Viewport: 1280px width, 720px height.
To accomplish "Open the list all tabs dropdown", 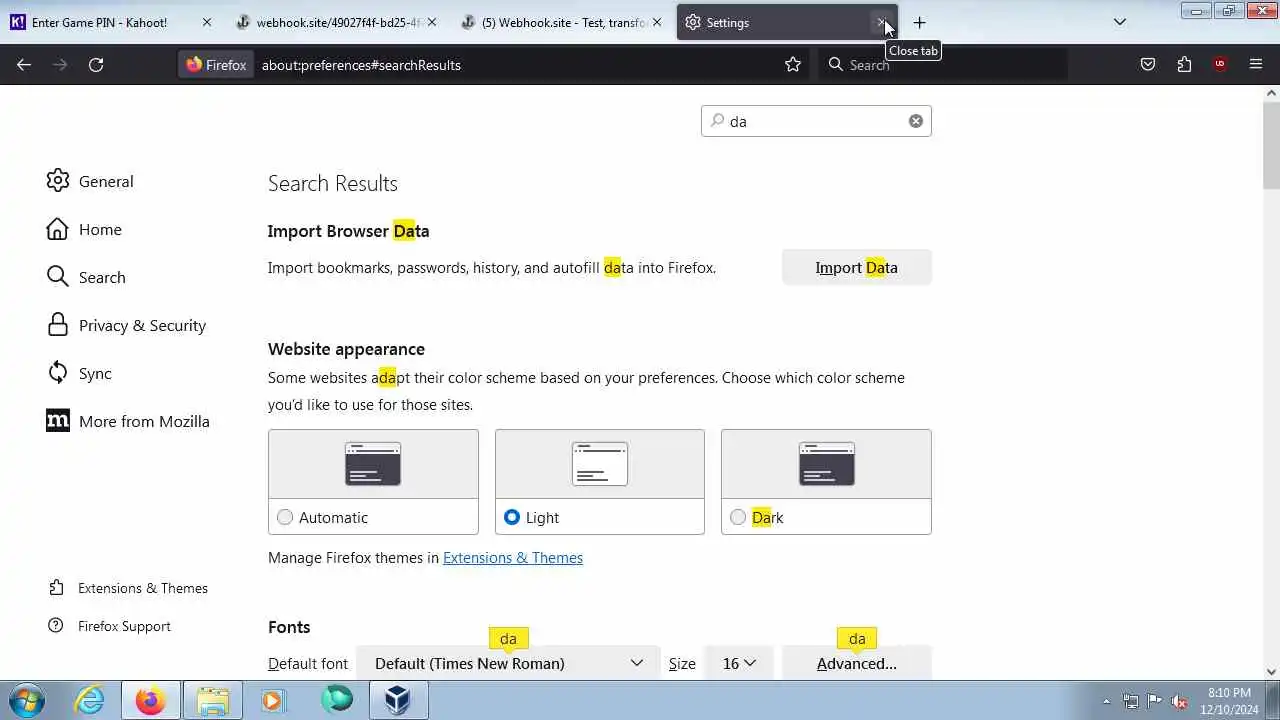I will tap(1120, 22).
